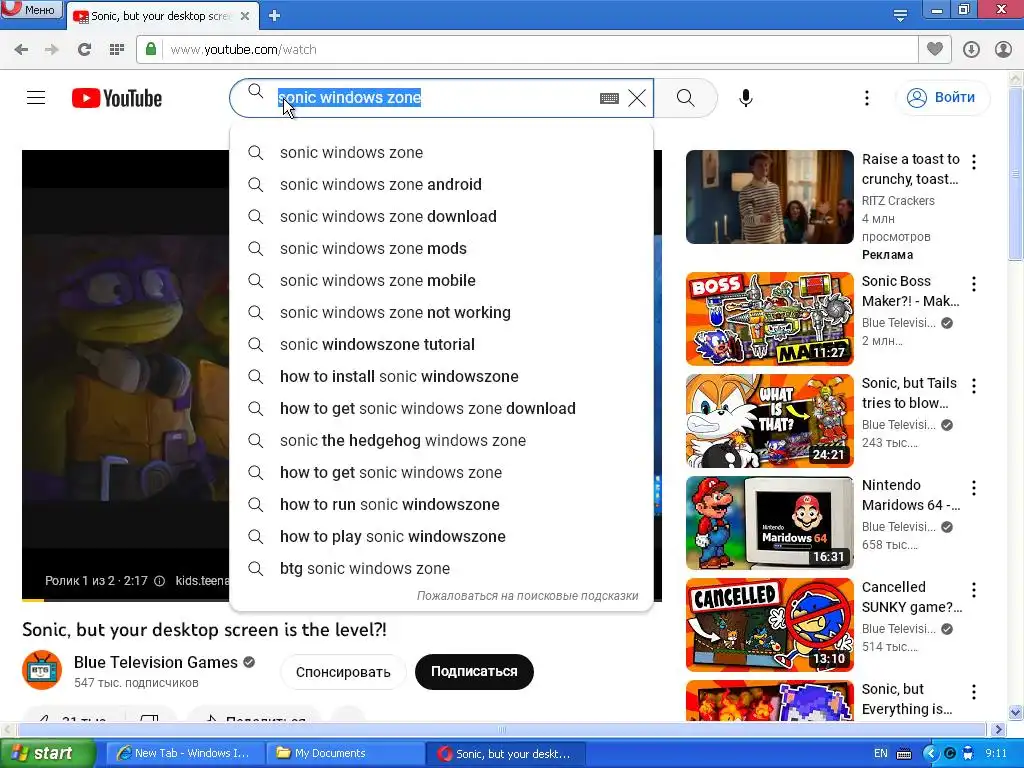Viewport: 1024px width, 768px height.
Task: Select suggestion 'sonic windows zone android'
Action: [441, 184]
